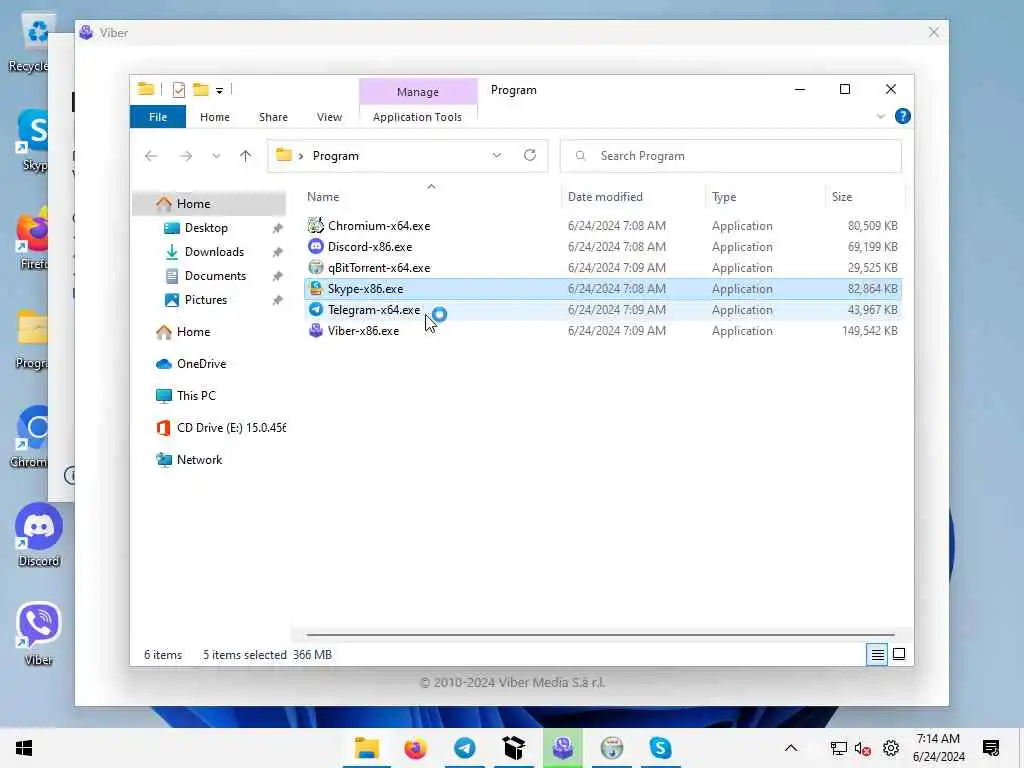The image size is (1024, 768).
Task: Open settings gear in system tray
Action: click(891, 748)
